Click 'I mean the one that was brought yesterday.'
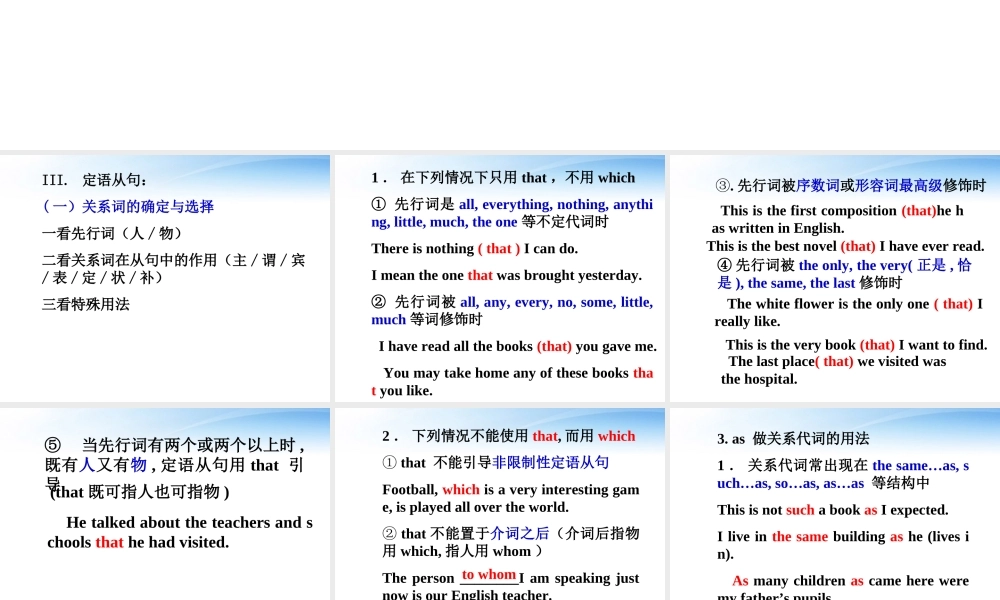Screen dimensions: 1000x600 (x=506, y=275)
